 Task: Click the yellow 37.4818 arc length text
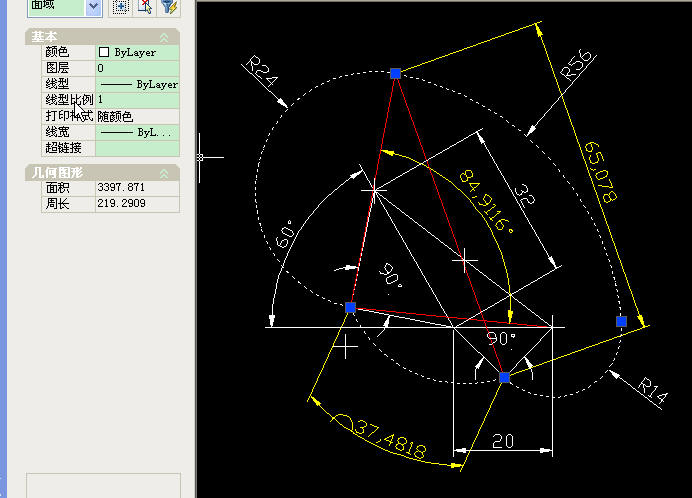[391, 439]
